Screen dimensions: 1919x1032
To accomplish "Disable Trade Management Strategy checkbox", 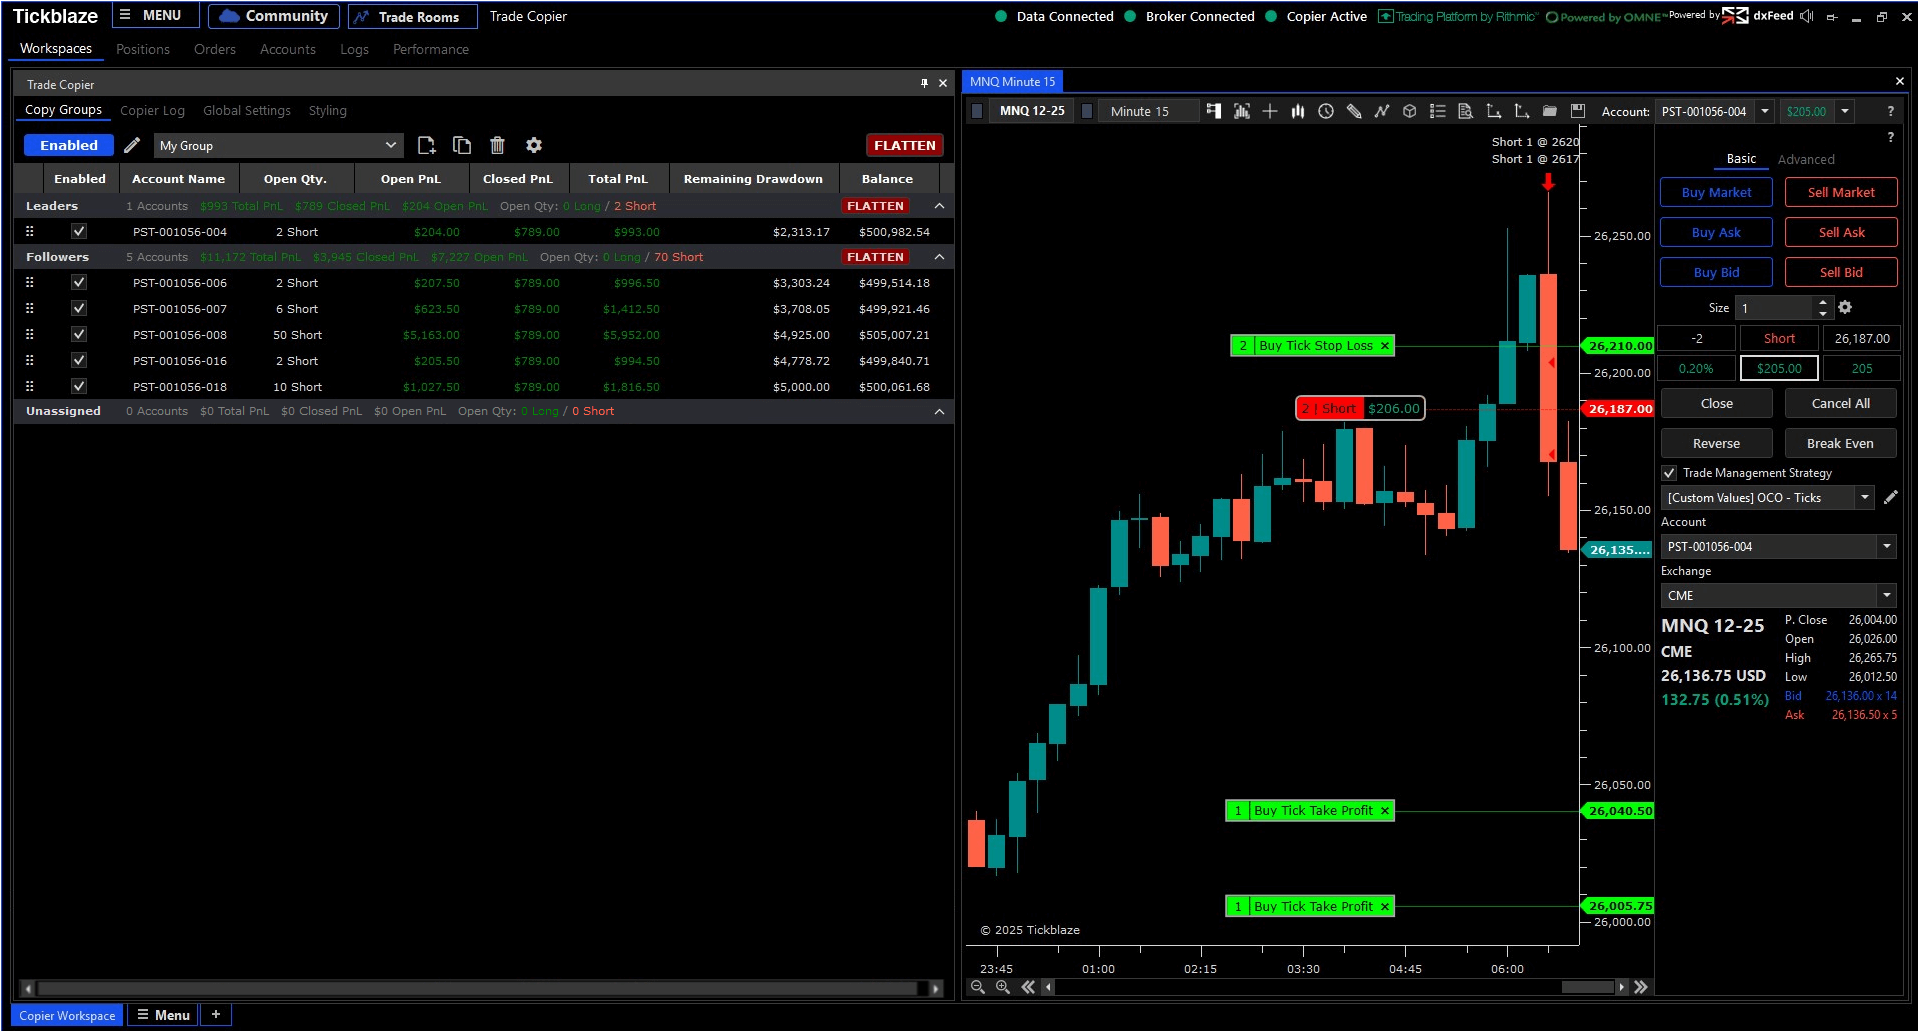I will [x=1669, y=473].
